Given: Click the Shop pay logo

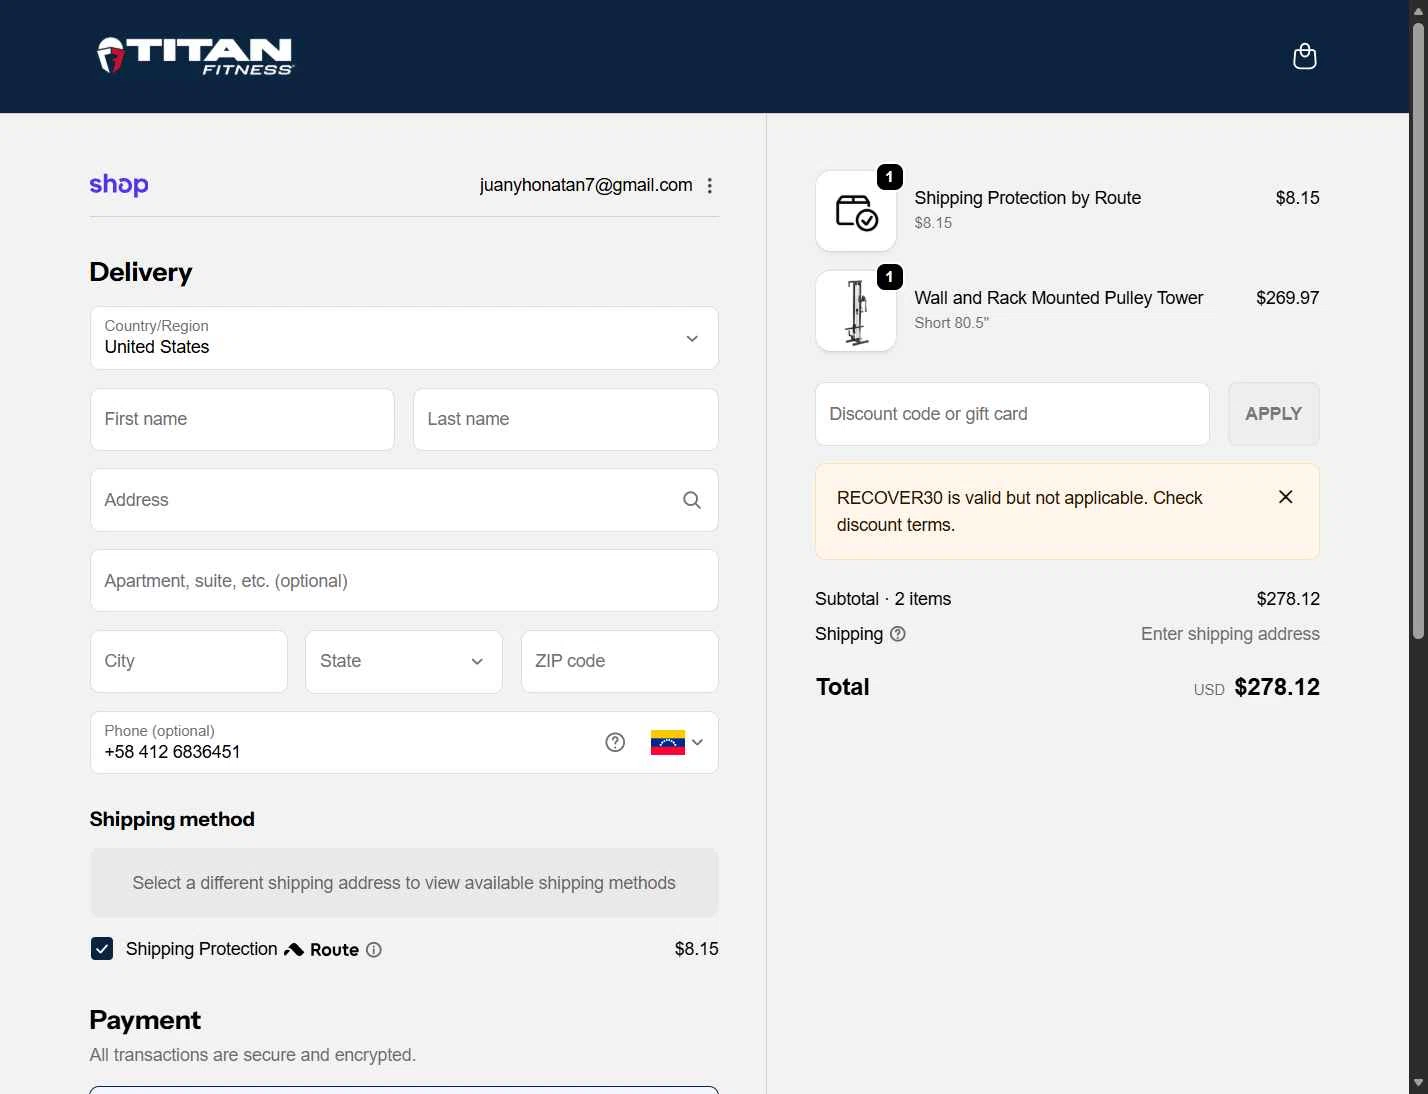Looking at the screenshot, I should coord(119,184).
